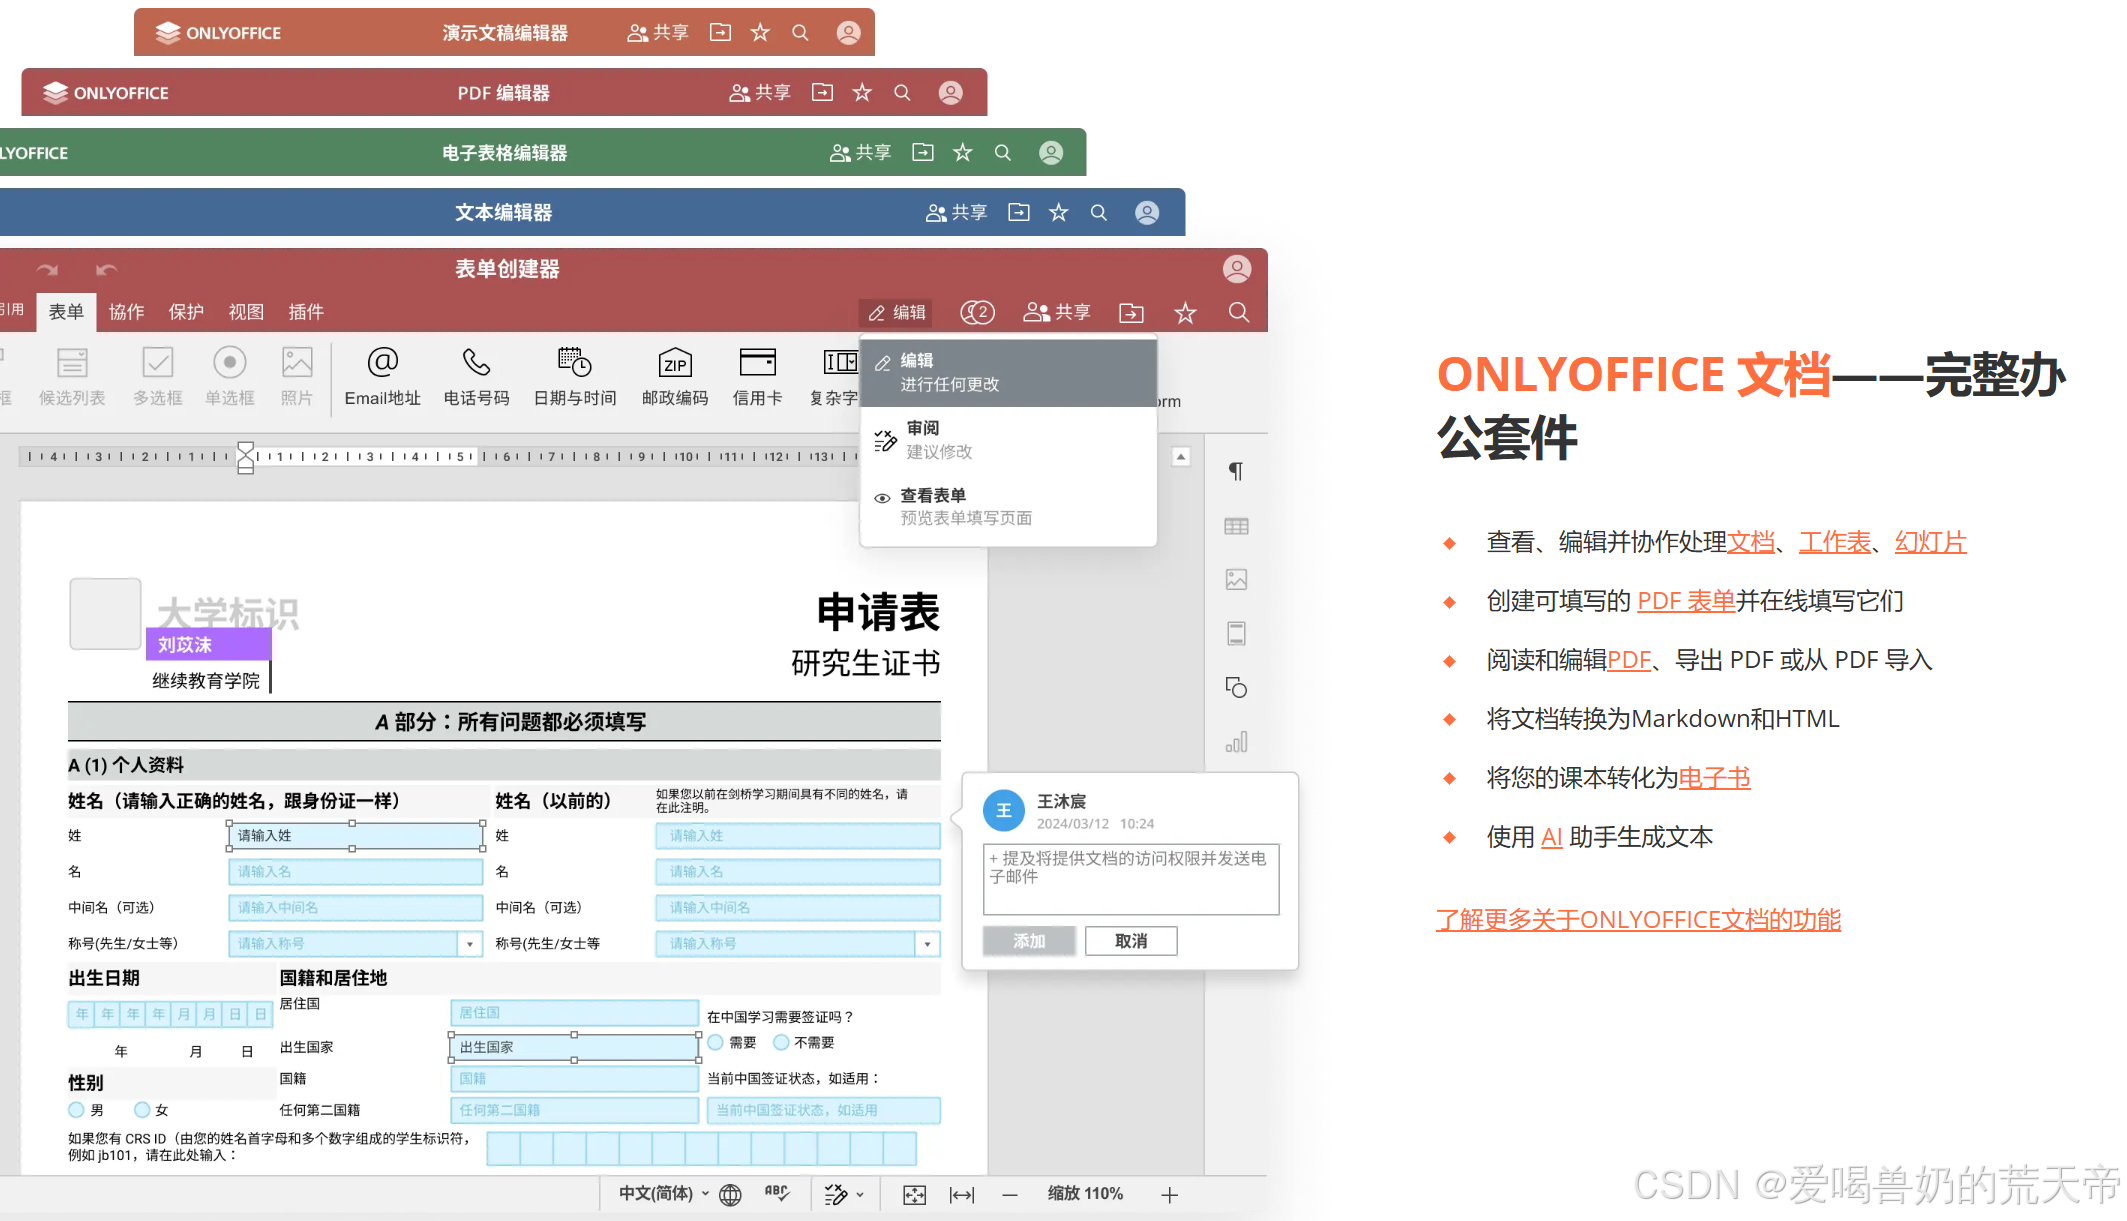Open the 幻灯片 link
Screen dimensions: 2127x1221
pyautogui.click(x=1930, y=542)
